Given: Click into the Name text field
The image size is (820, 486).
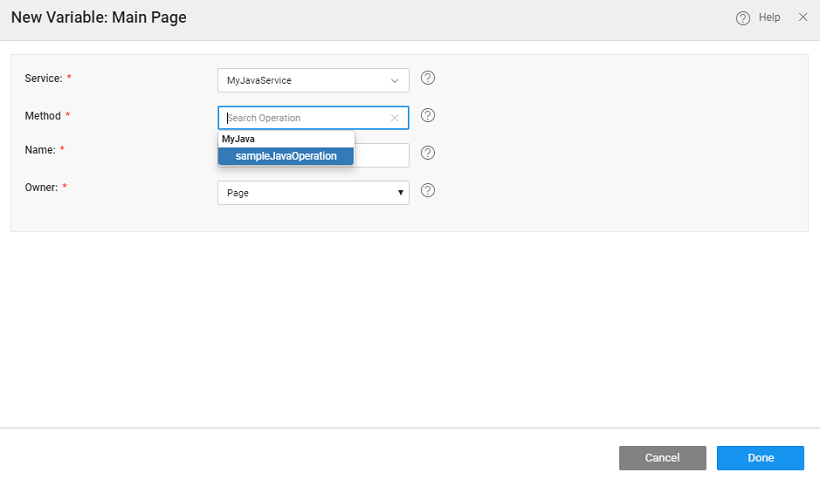Looking at the screenshot, I should point(382,155).
